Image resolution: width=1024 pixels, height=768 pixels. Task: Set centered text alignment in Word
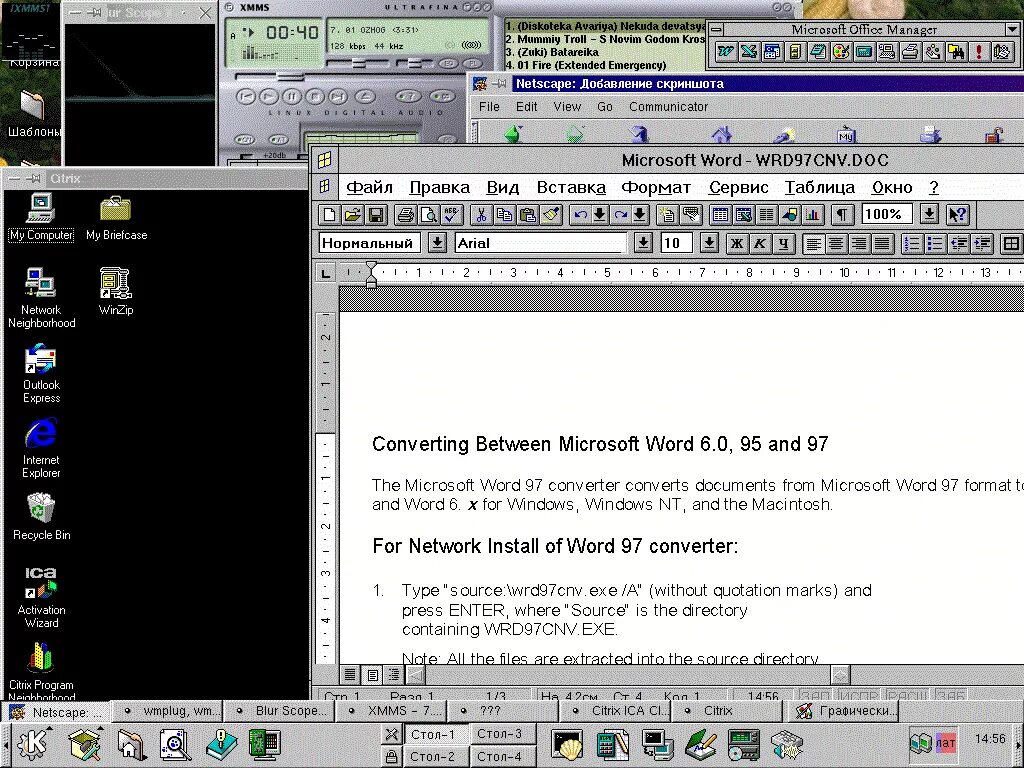pos(836,244)
